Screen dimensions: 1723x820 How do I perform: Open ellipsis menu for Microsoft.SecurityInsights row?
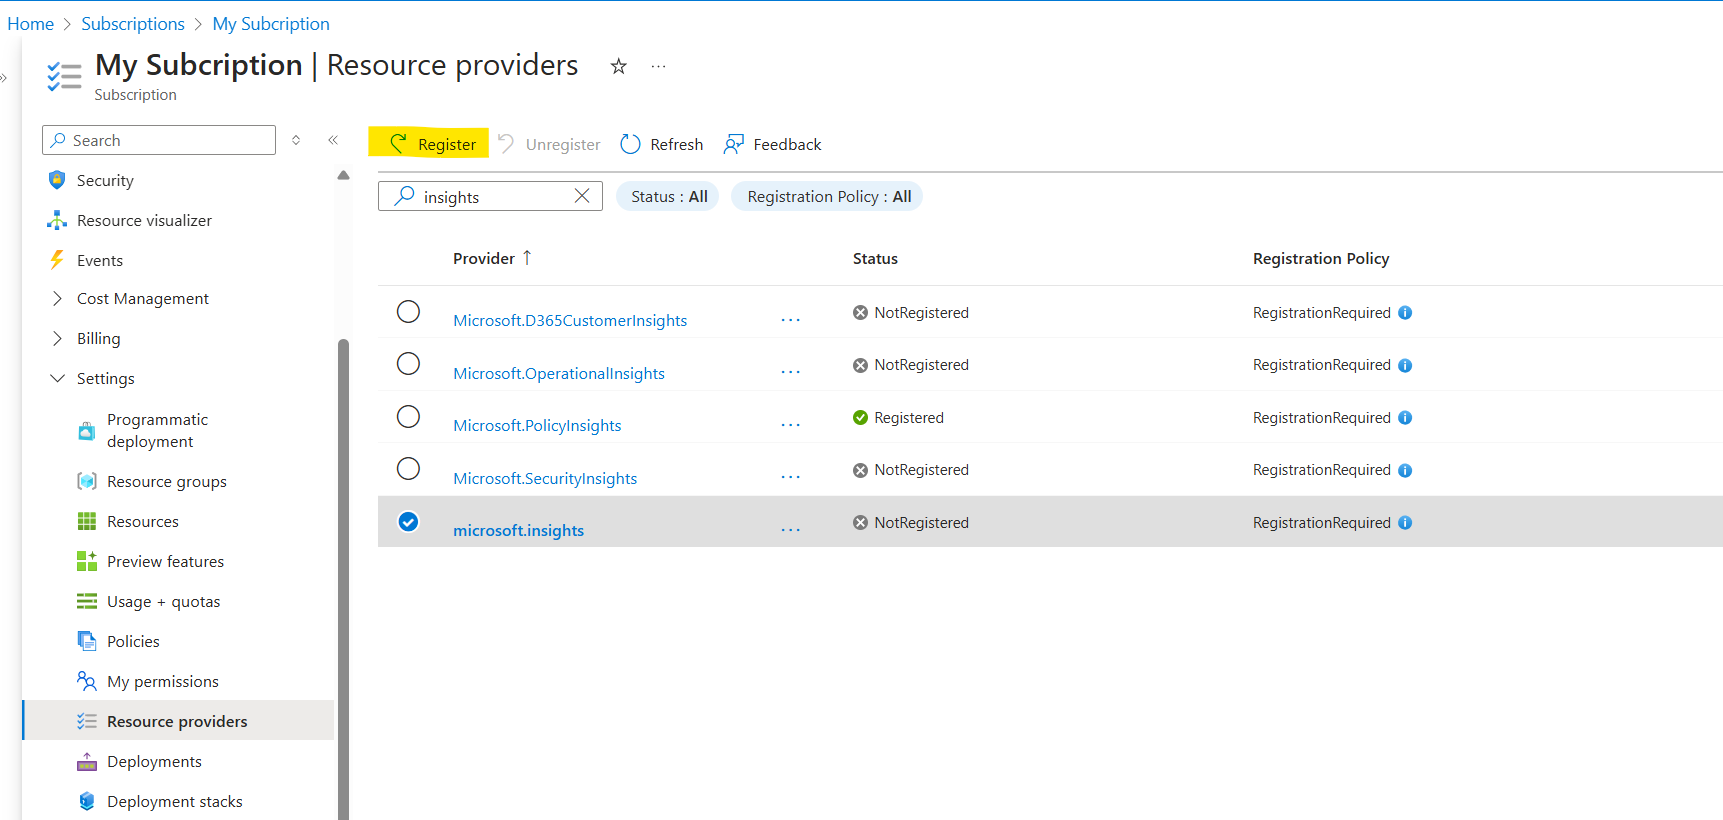coord(791,477)
